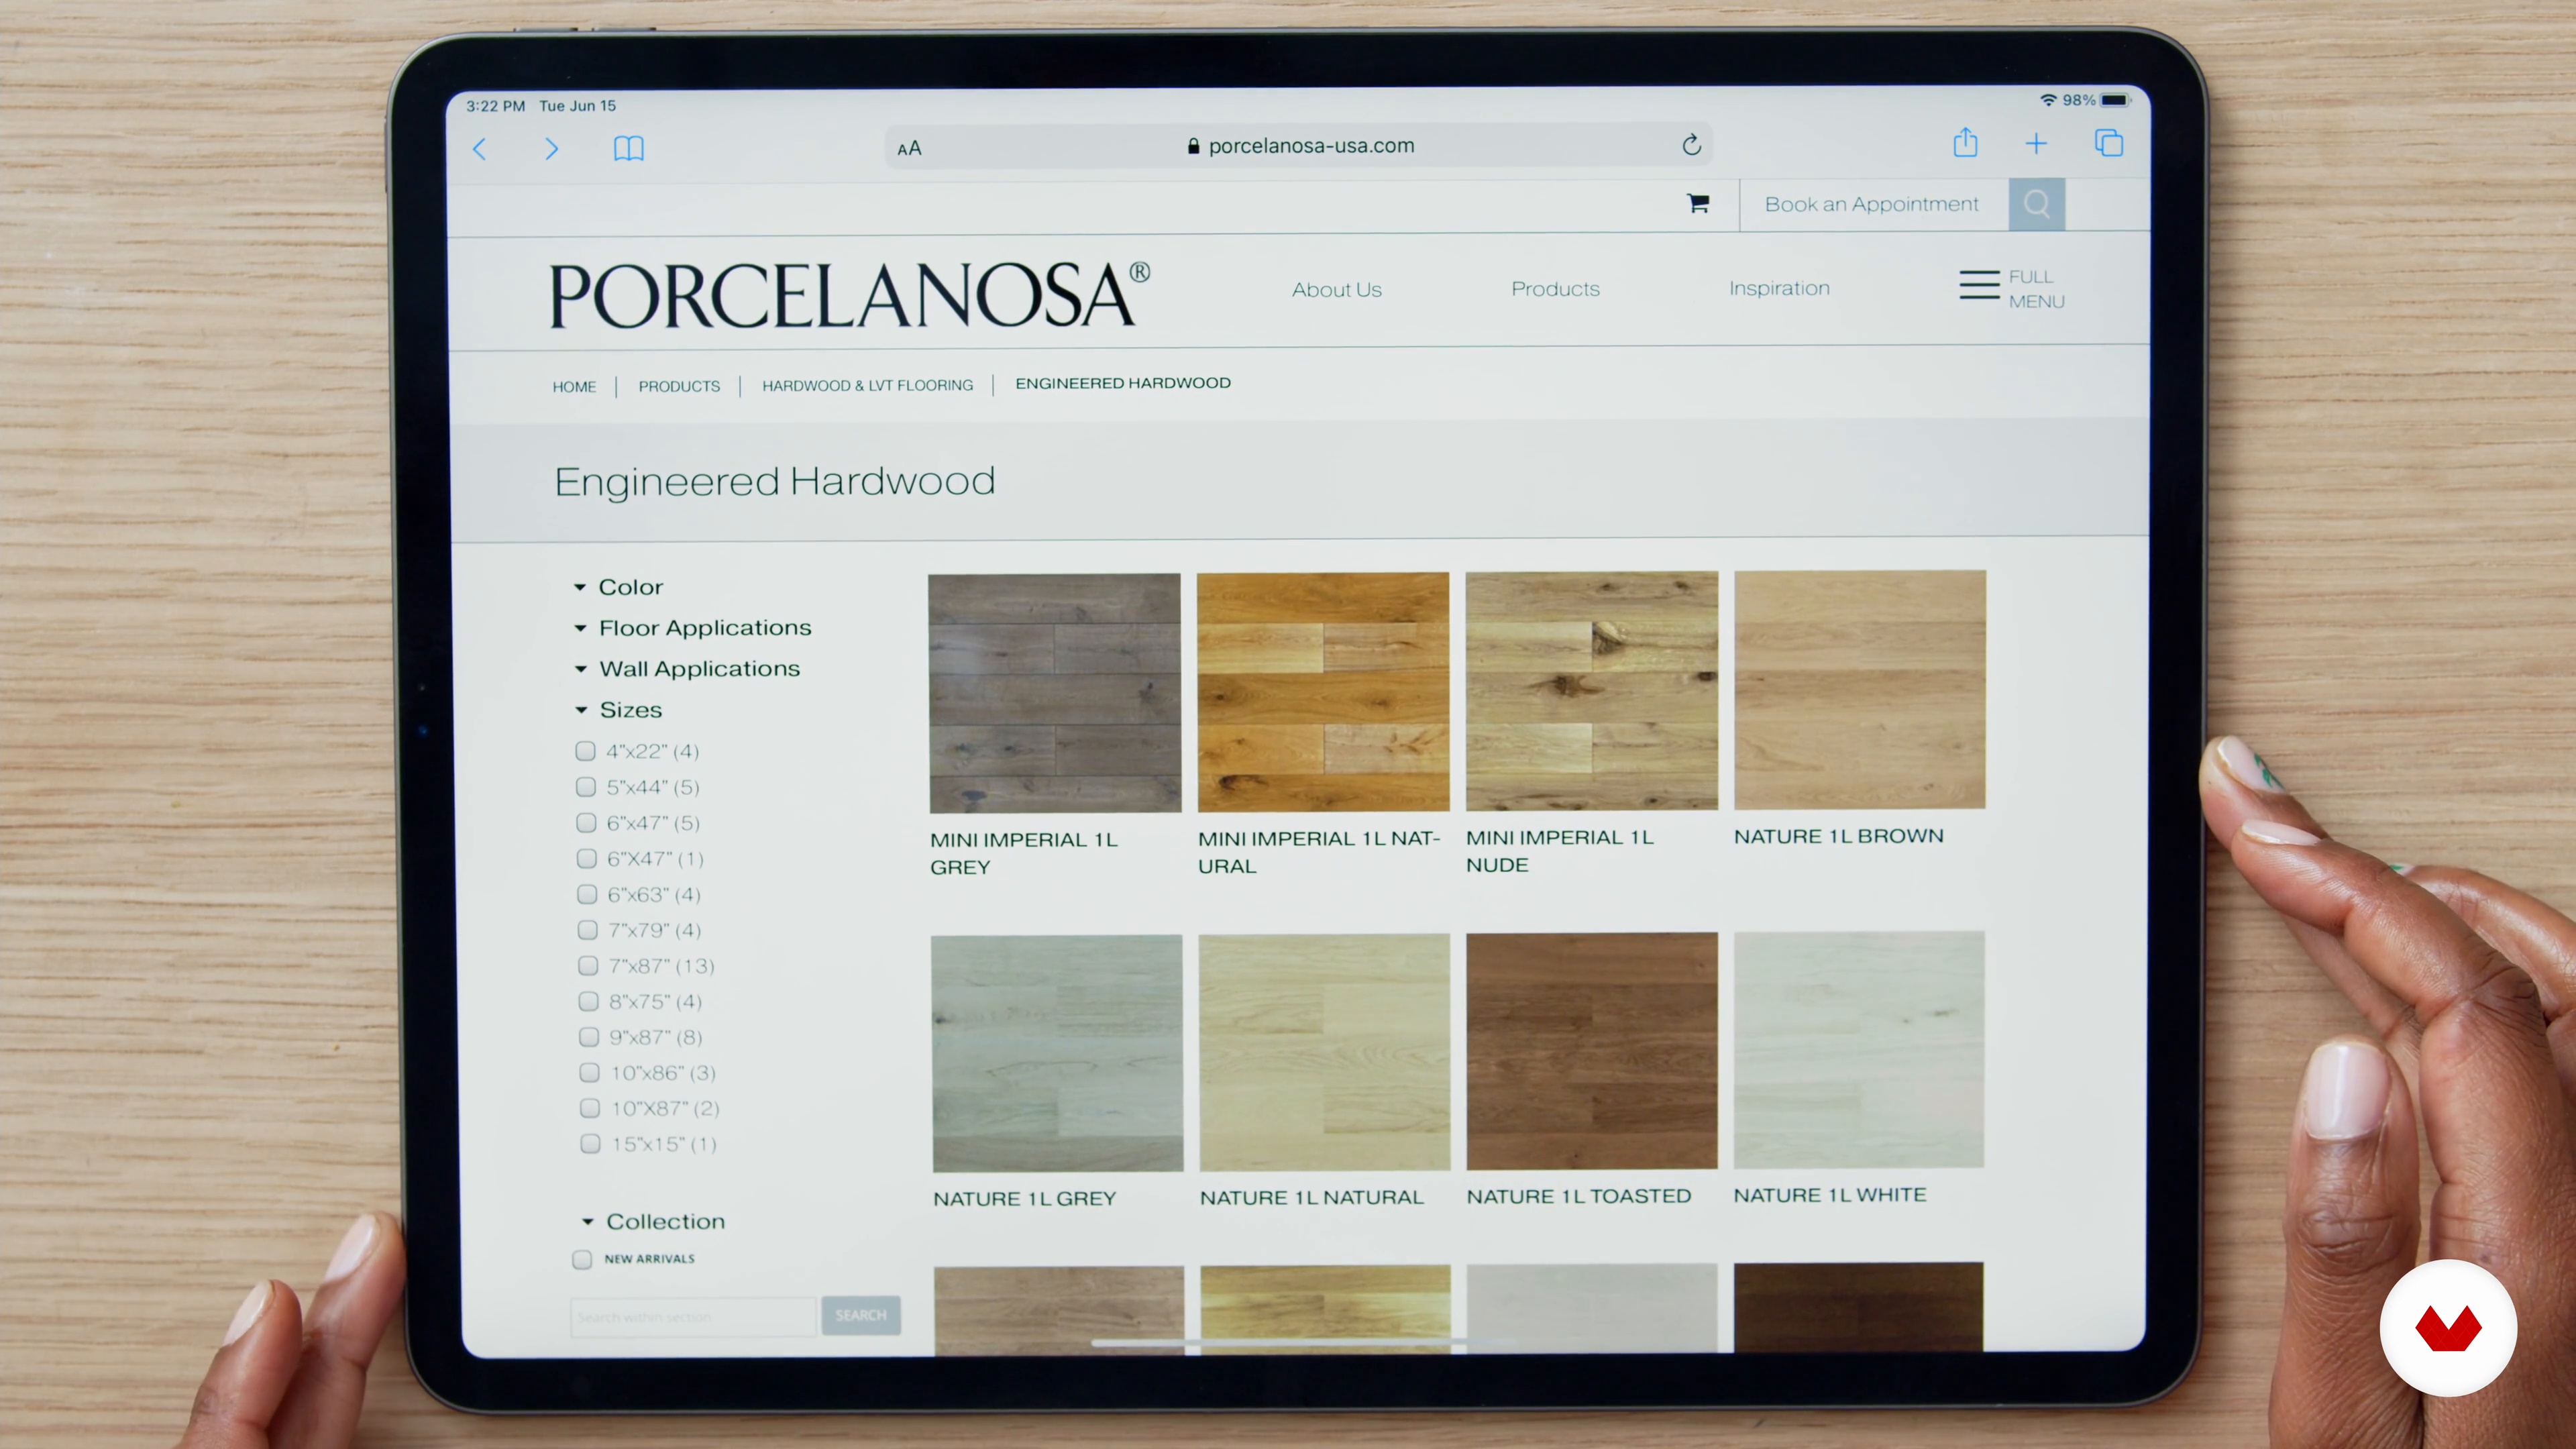Screen dimensions: 2576x1449
Task: Go back with Safari back arrow
Action: pyautogui.click(x=480, y=149)
